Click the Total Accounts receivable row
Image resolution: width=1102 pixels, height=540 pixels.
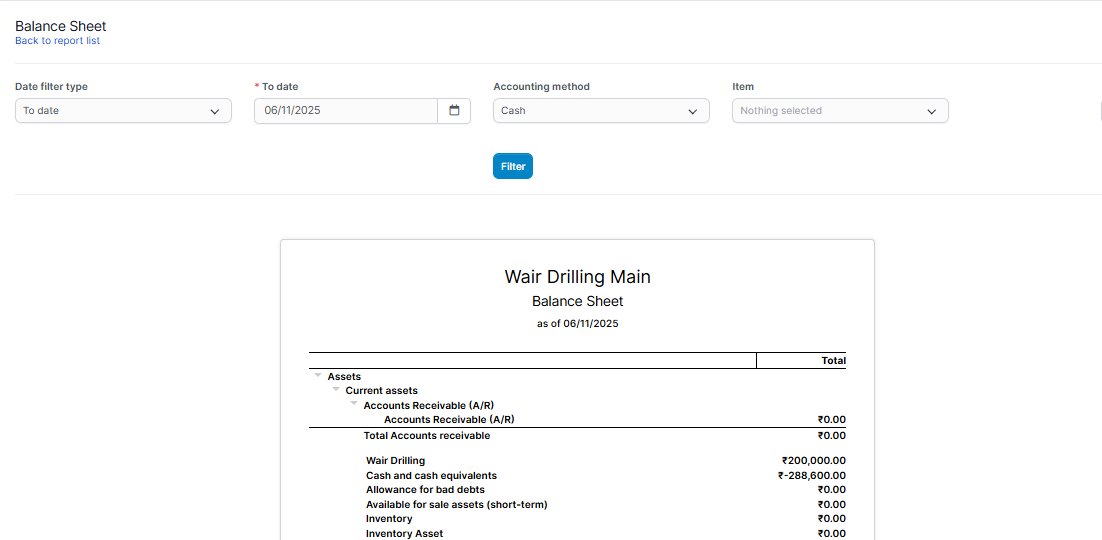point(427,436)
